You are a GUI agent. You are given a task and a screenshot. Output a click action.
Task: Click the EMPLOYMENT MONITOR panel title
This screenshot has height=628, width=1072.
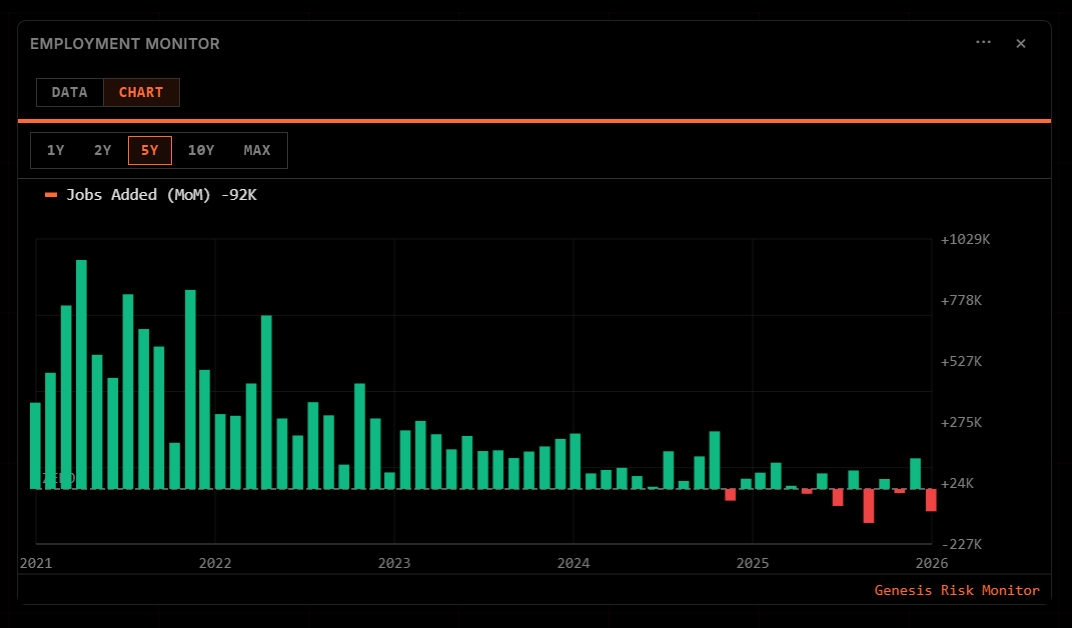pos(125,44)
